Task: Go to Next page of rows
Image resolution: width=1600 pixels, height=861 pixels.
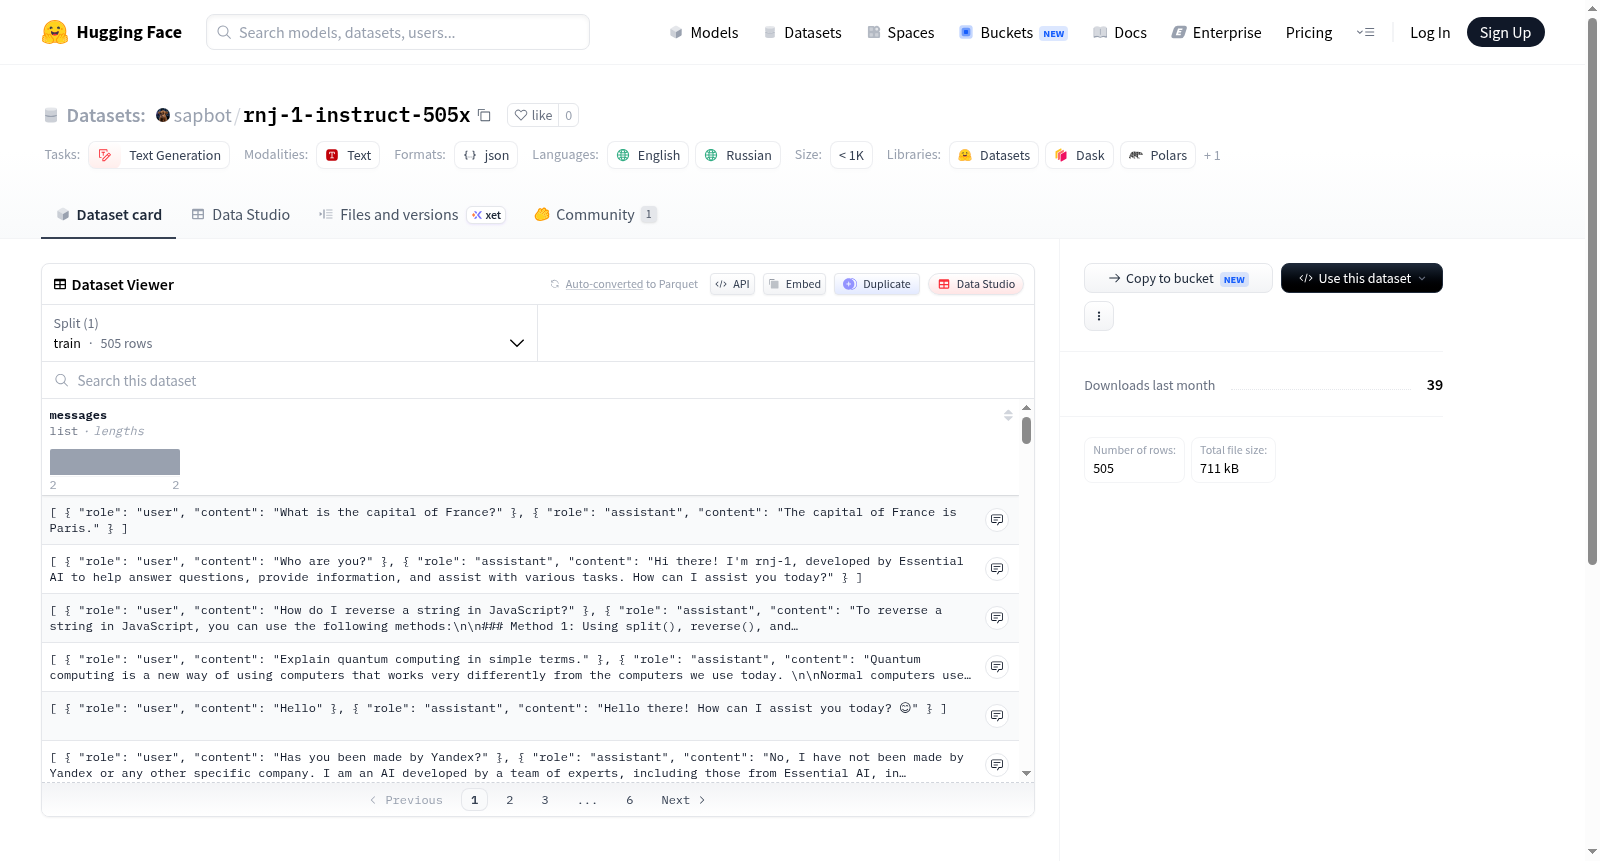Action: click(x=683, y=800)
